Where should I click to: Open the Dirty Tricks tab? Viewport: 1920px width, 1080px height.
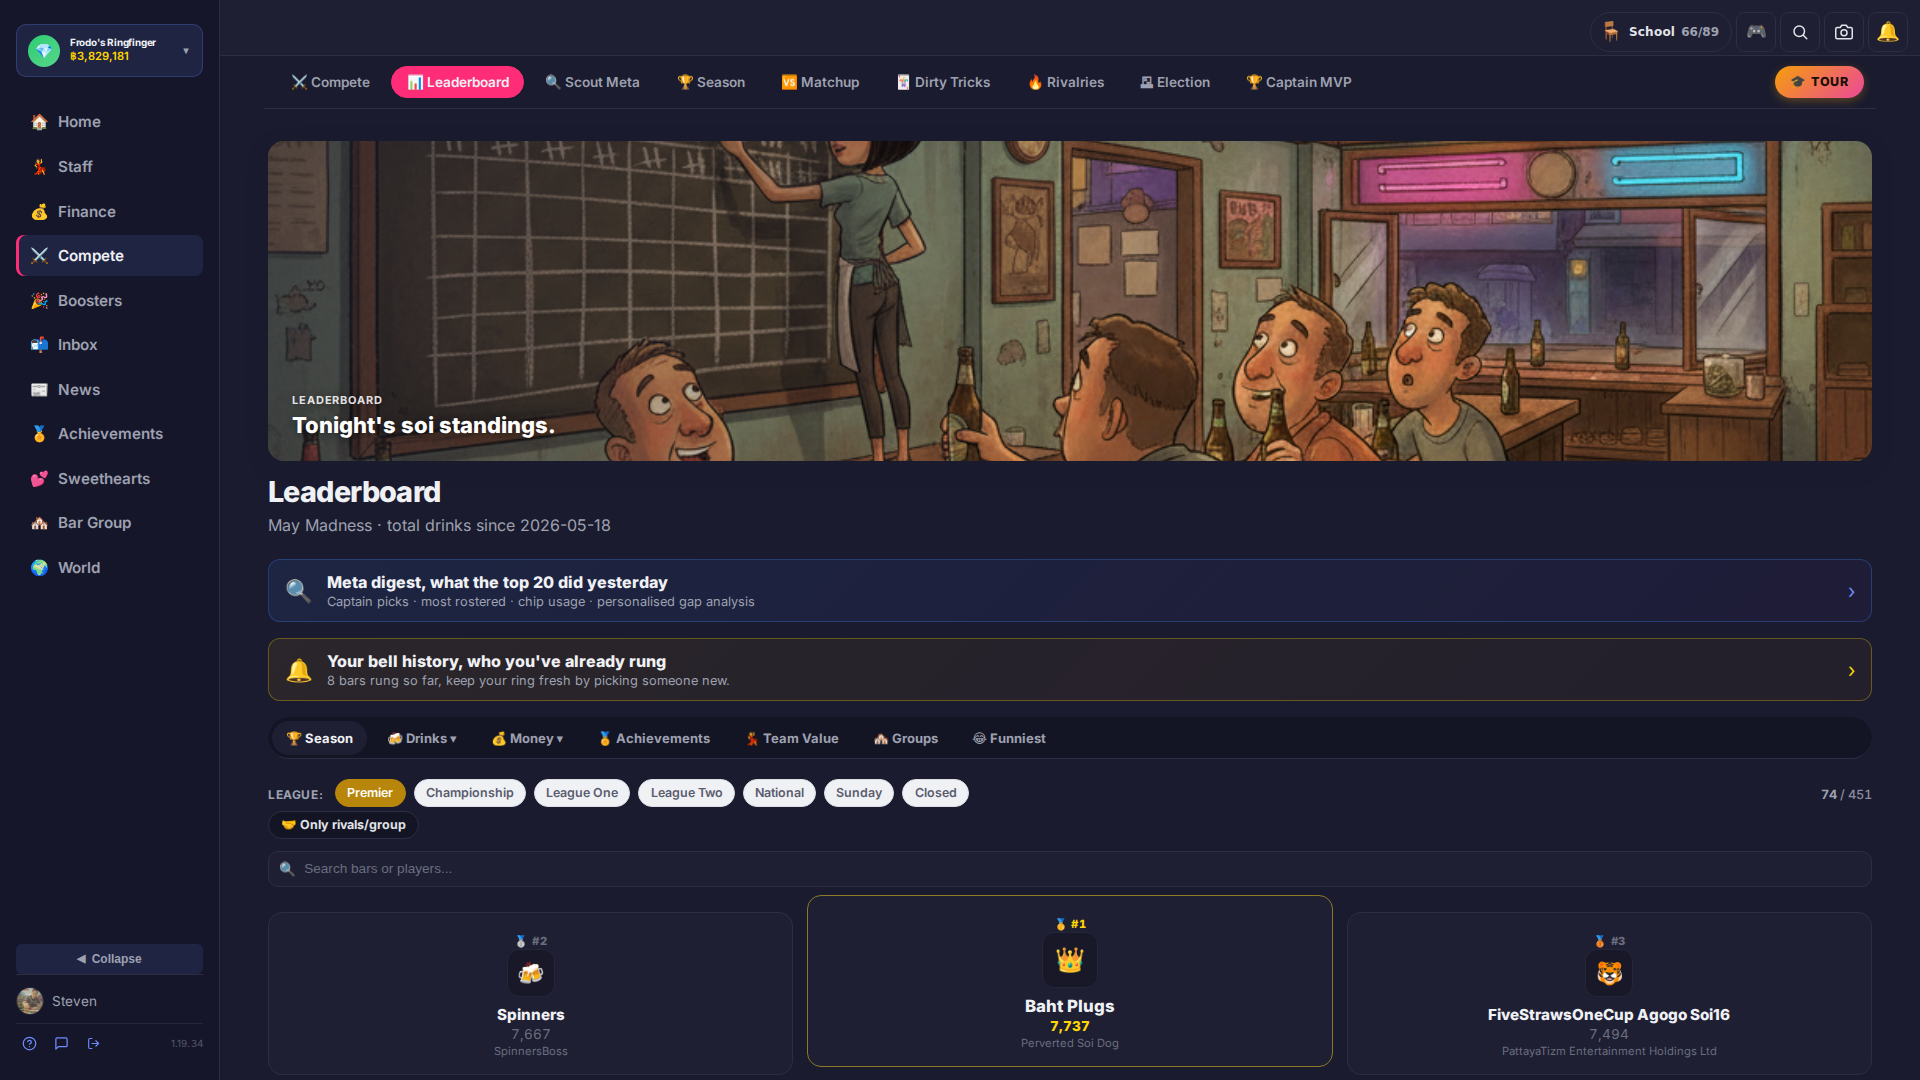(x=943, y=82)
